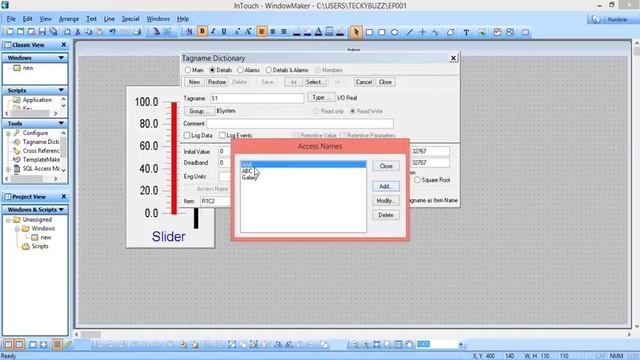Click the red slider bar graphic
The height and width of the screenshot is (360, 640).
[x=174, y=158]
